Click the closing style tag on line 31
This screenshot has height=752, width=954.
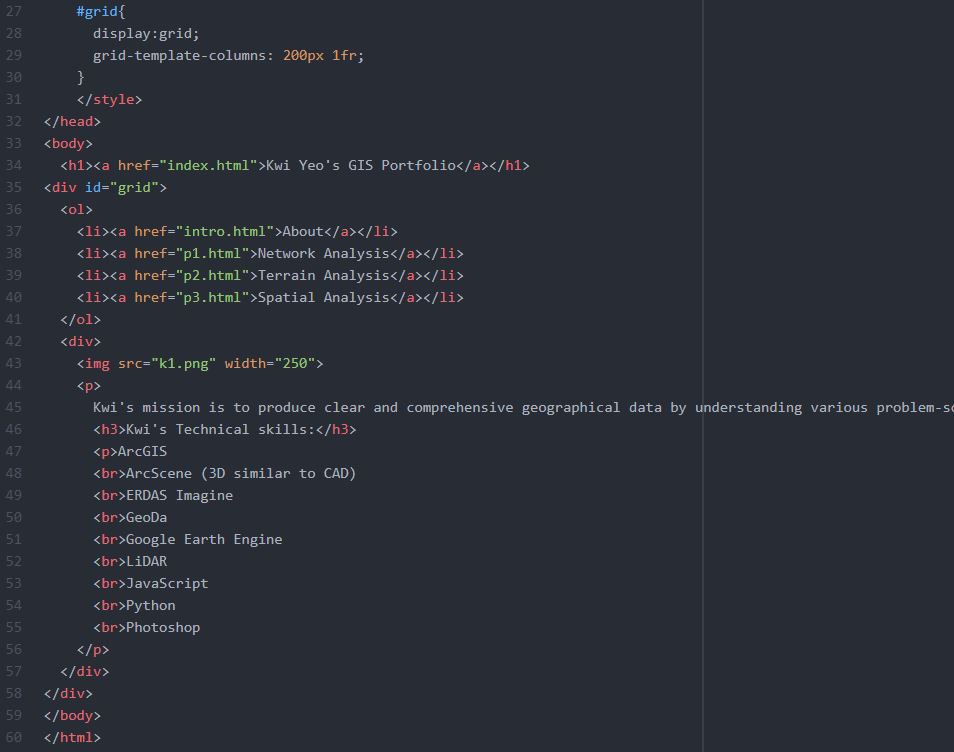click(x=109, y=99)
